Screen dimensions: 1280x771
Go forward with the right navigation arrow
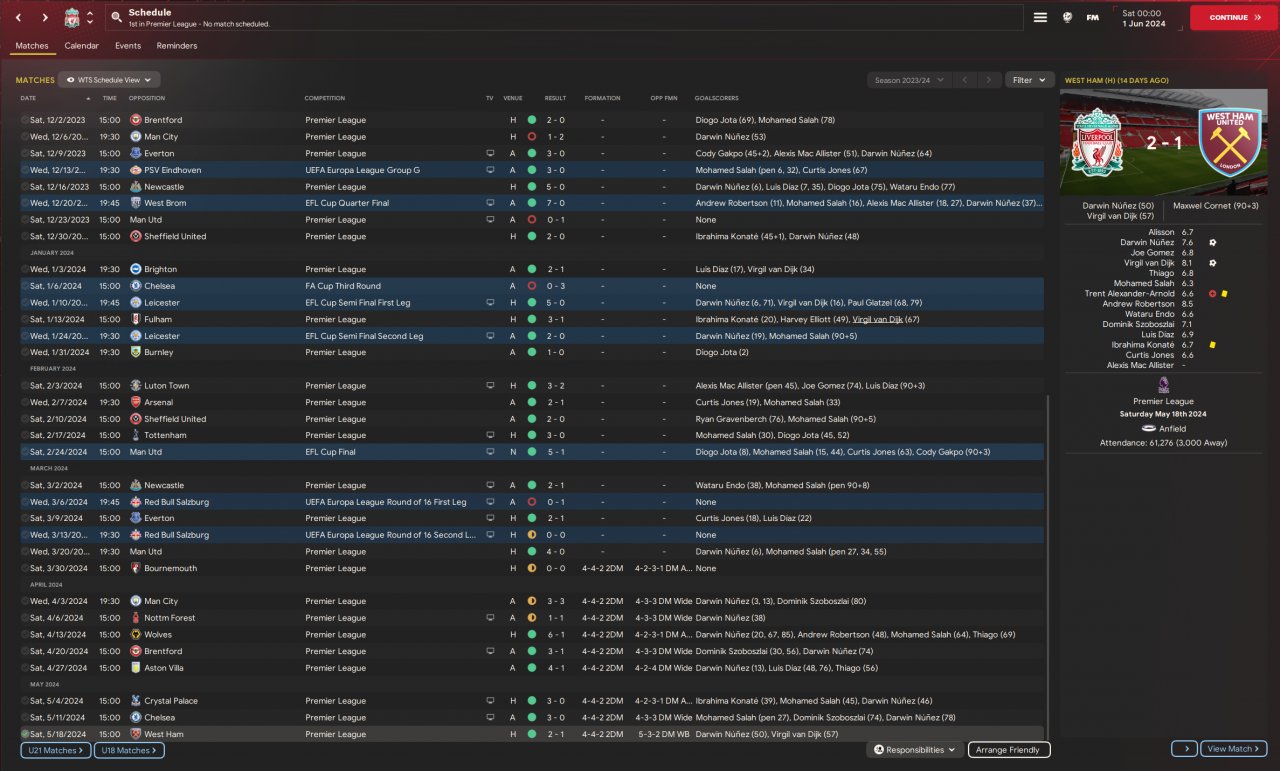pos(45,17)
